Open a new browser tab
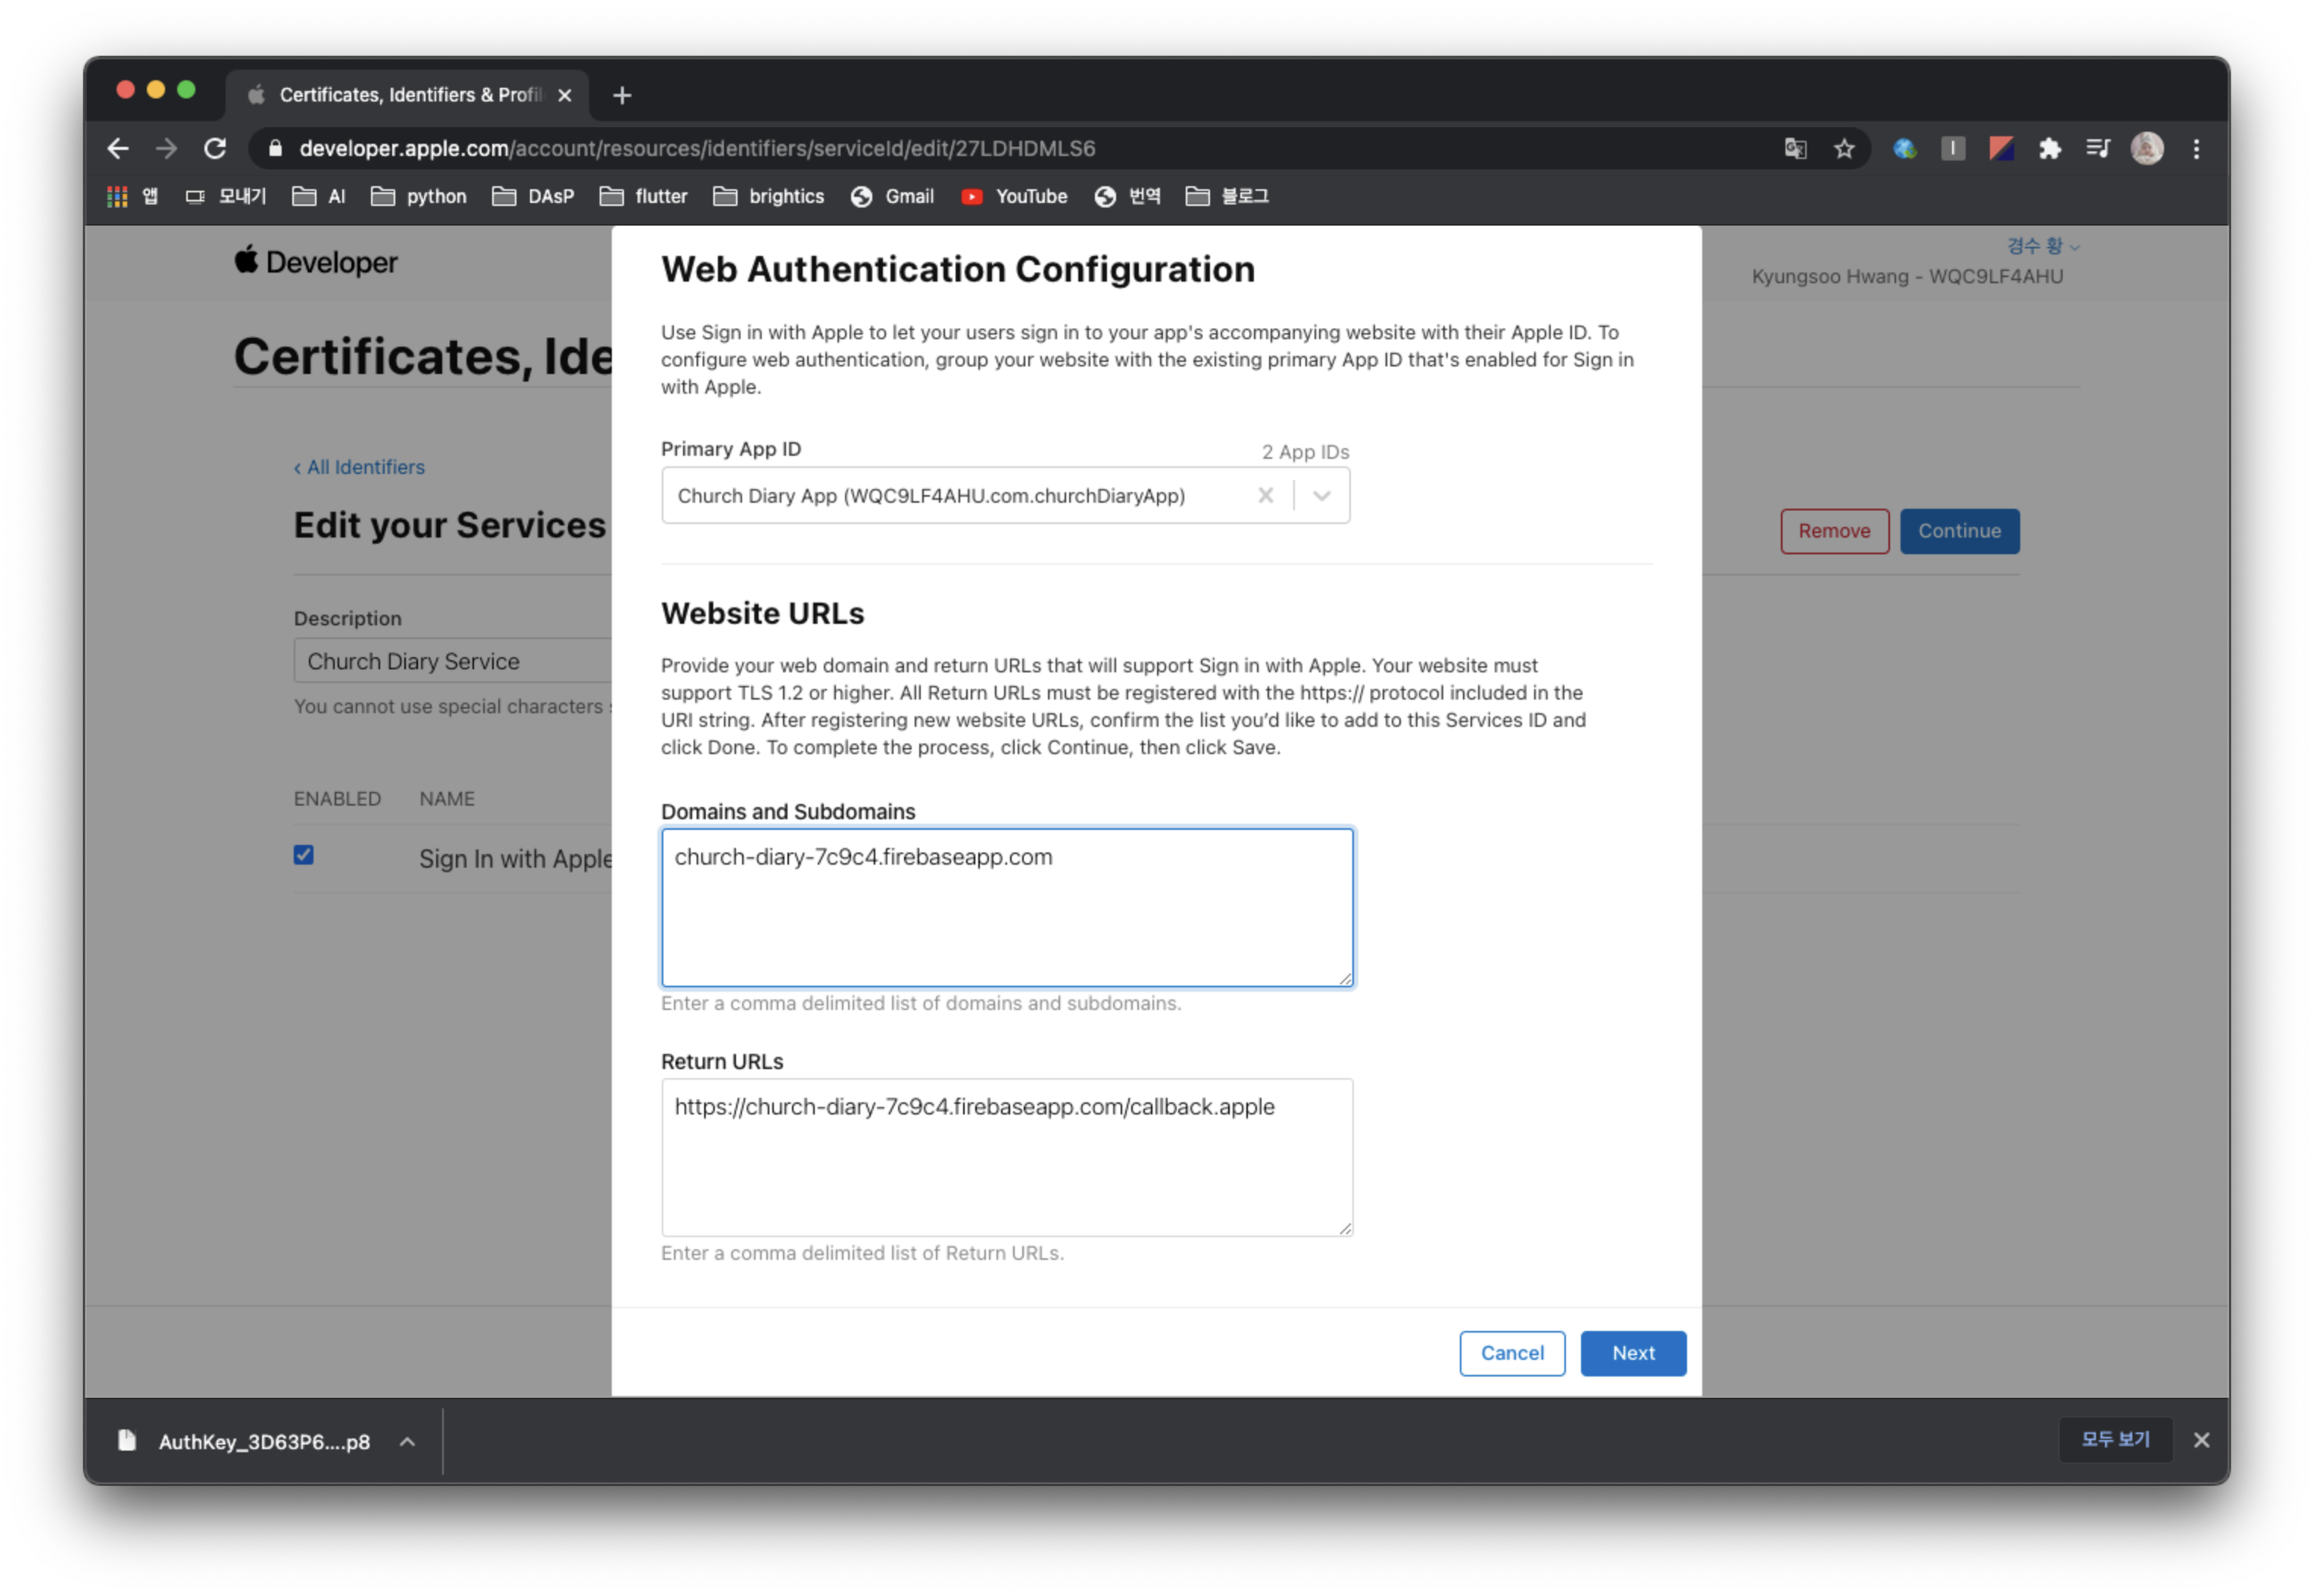 click(622, 95)
